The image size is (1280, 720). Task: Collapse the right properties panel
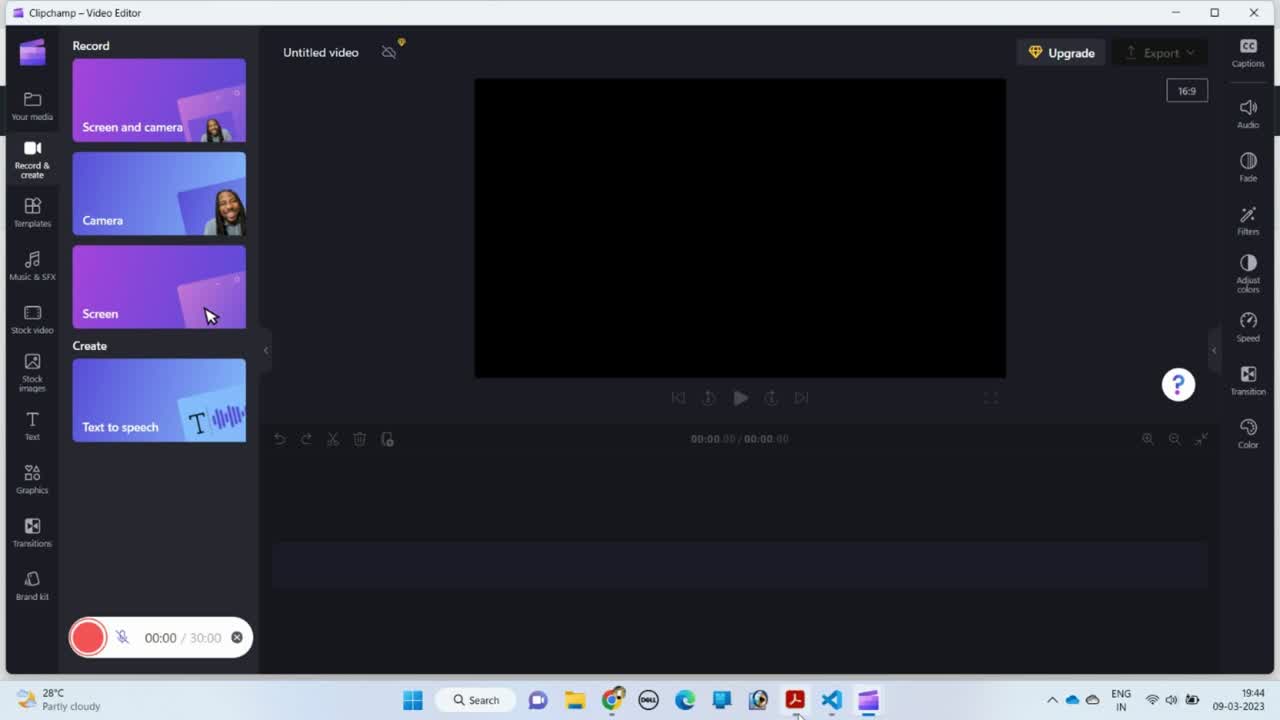point(1214,350)
